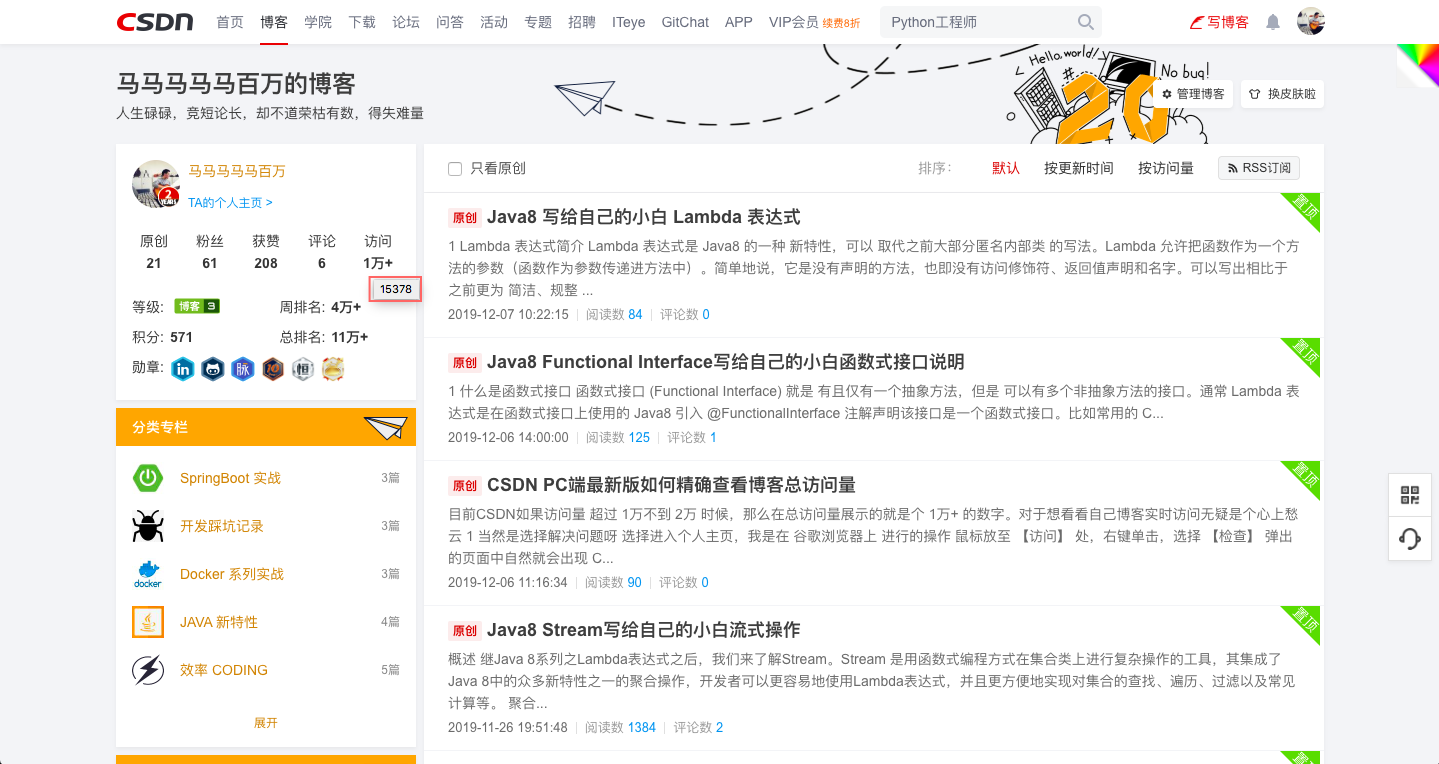Click the Docker whale icon in 分类专栏
Image resolution: width=1439 pixels, height=764 pixels.
point(147,573)
